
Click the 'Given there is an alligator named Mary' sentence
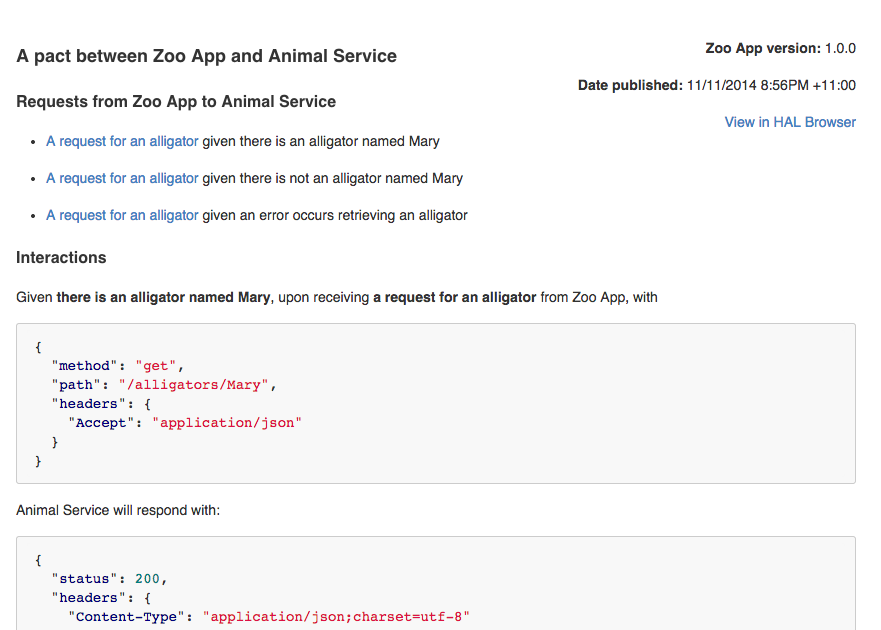[337, 297]
